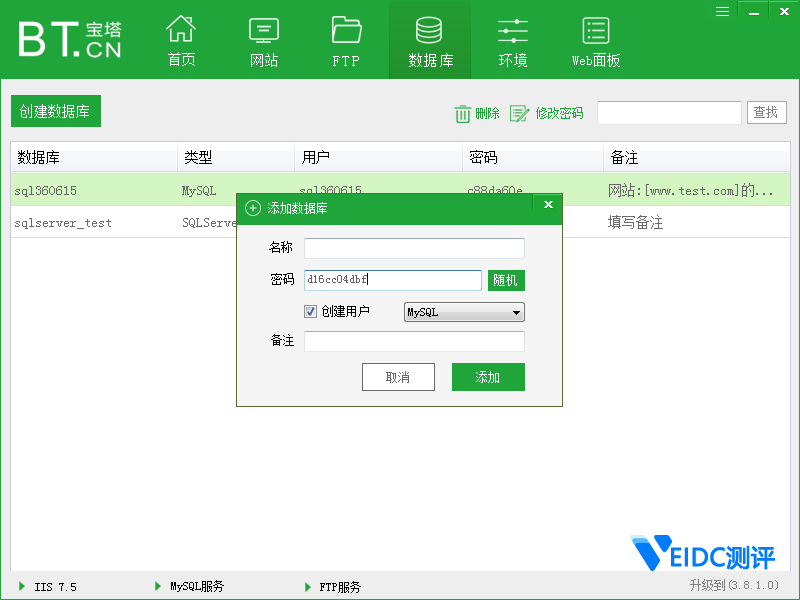800x600 pixels.
Task: Close the 添加数据库 dialog
Action: (548, 205)
